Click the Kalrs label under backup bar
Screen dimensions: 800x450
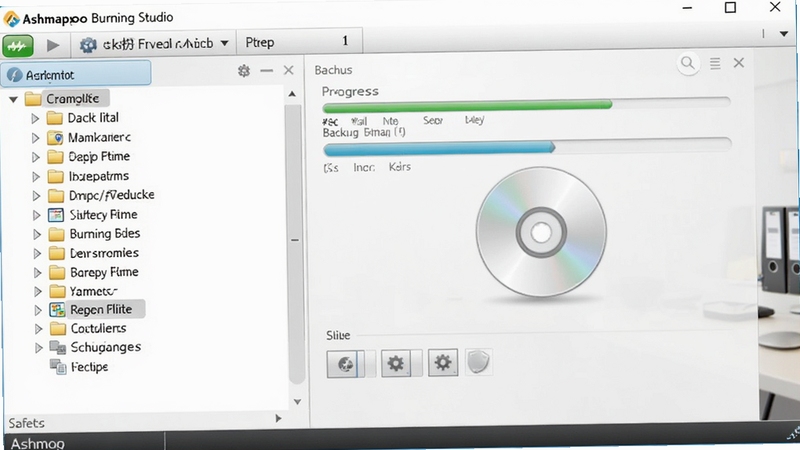(399, 167)
